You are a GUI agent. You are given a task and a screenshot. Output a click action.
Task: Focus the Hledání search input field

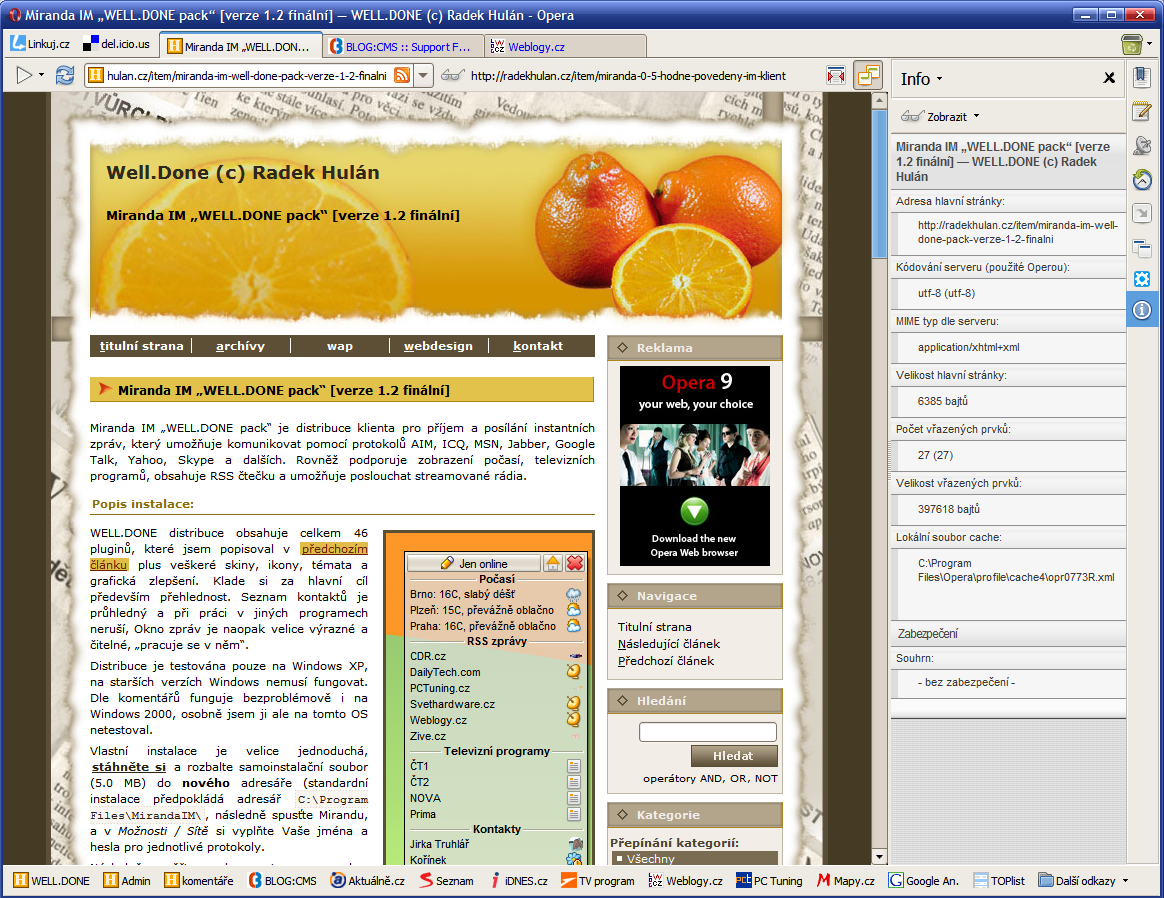(707, 732)
